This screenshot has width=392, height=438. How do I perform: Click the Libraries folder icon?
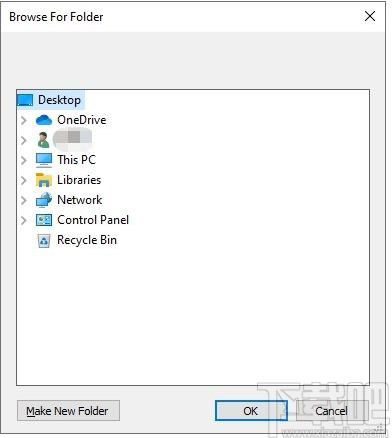coord(44,180)
